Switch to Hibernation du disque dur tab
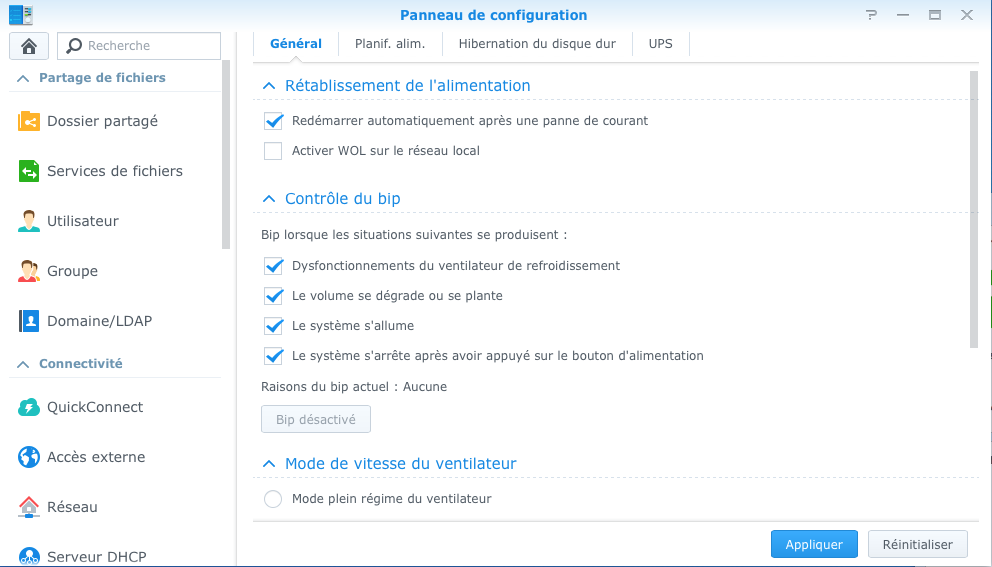This screenshot has width=992, height=567. (x=537, y=44)
